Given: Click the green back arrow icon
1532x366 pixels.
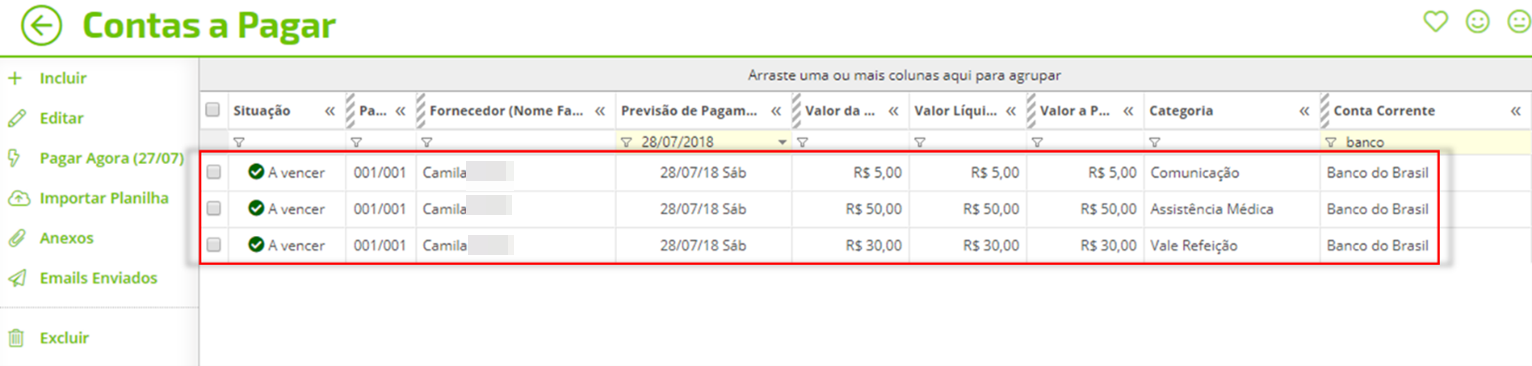Looking at the screenshot, I should coord(41,26).
